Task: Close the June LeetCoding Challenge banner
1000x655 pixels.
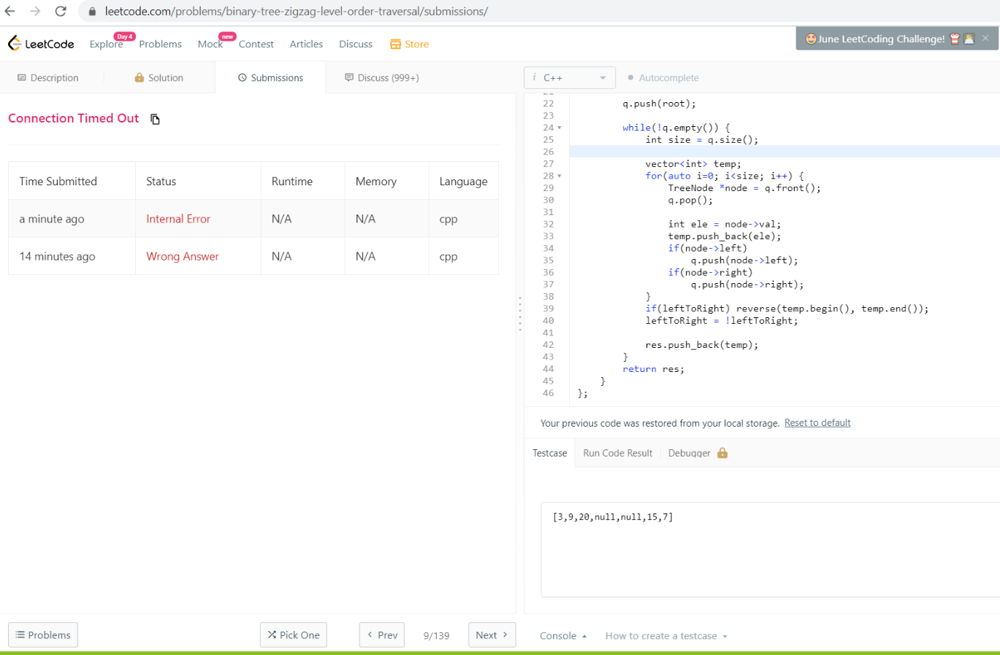Action: 985,38
